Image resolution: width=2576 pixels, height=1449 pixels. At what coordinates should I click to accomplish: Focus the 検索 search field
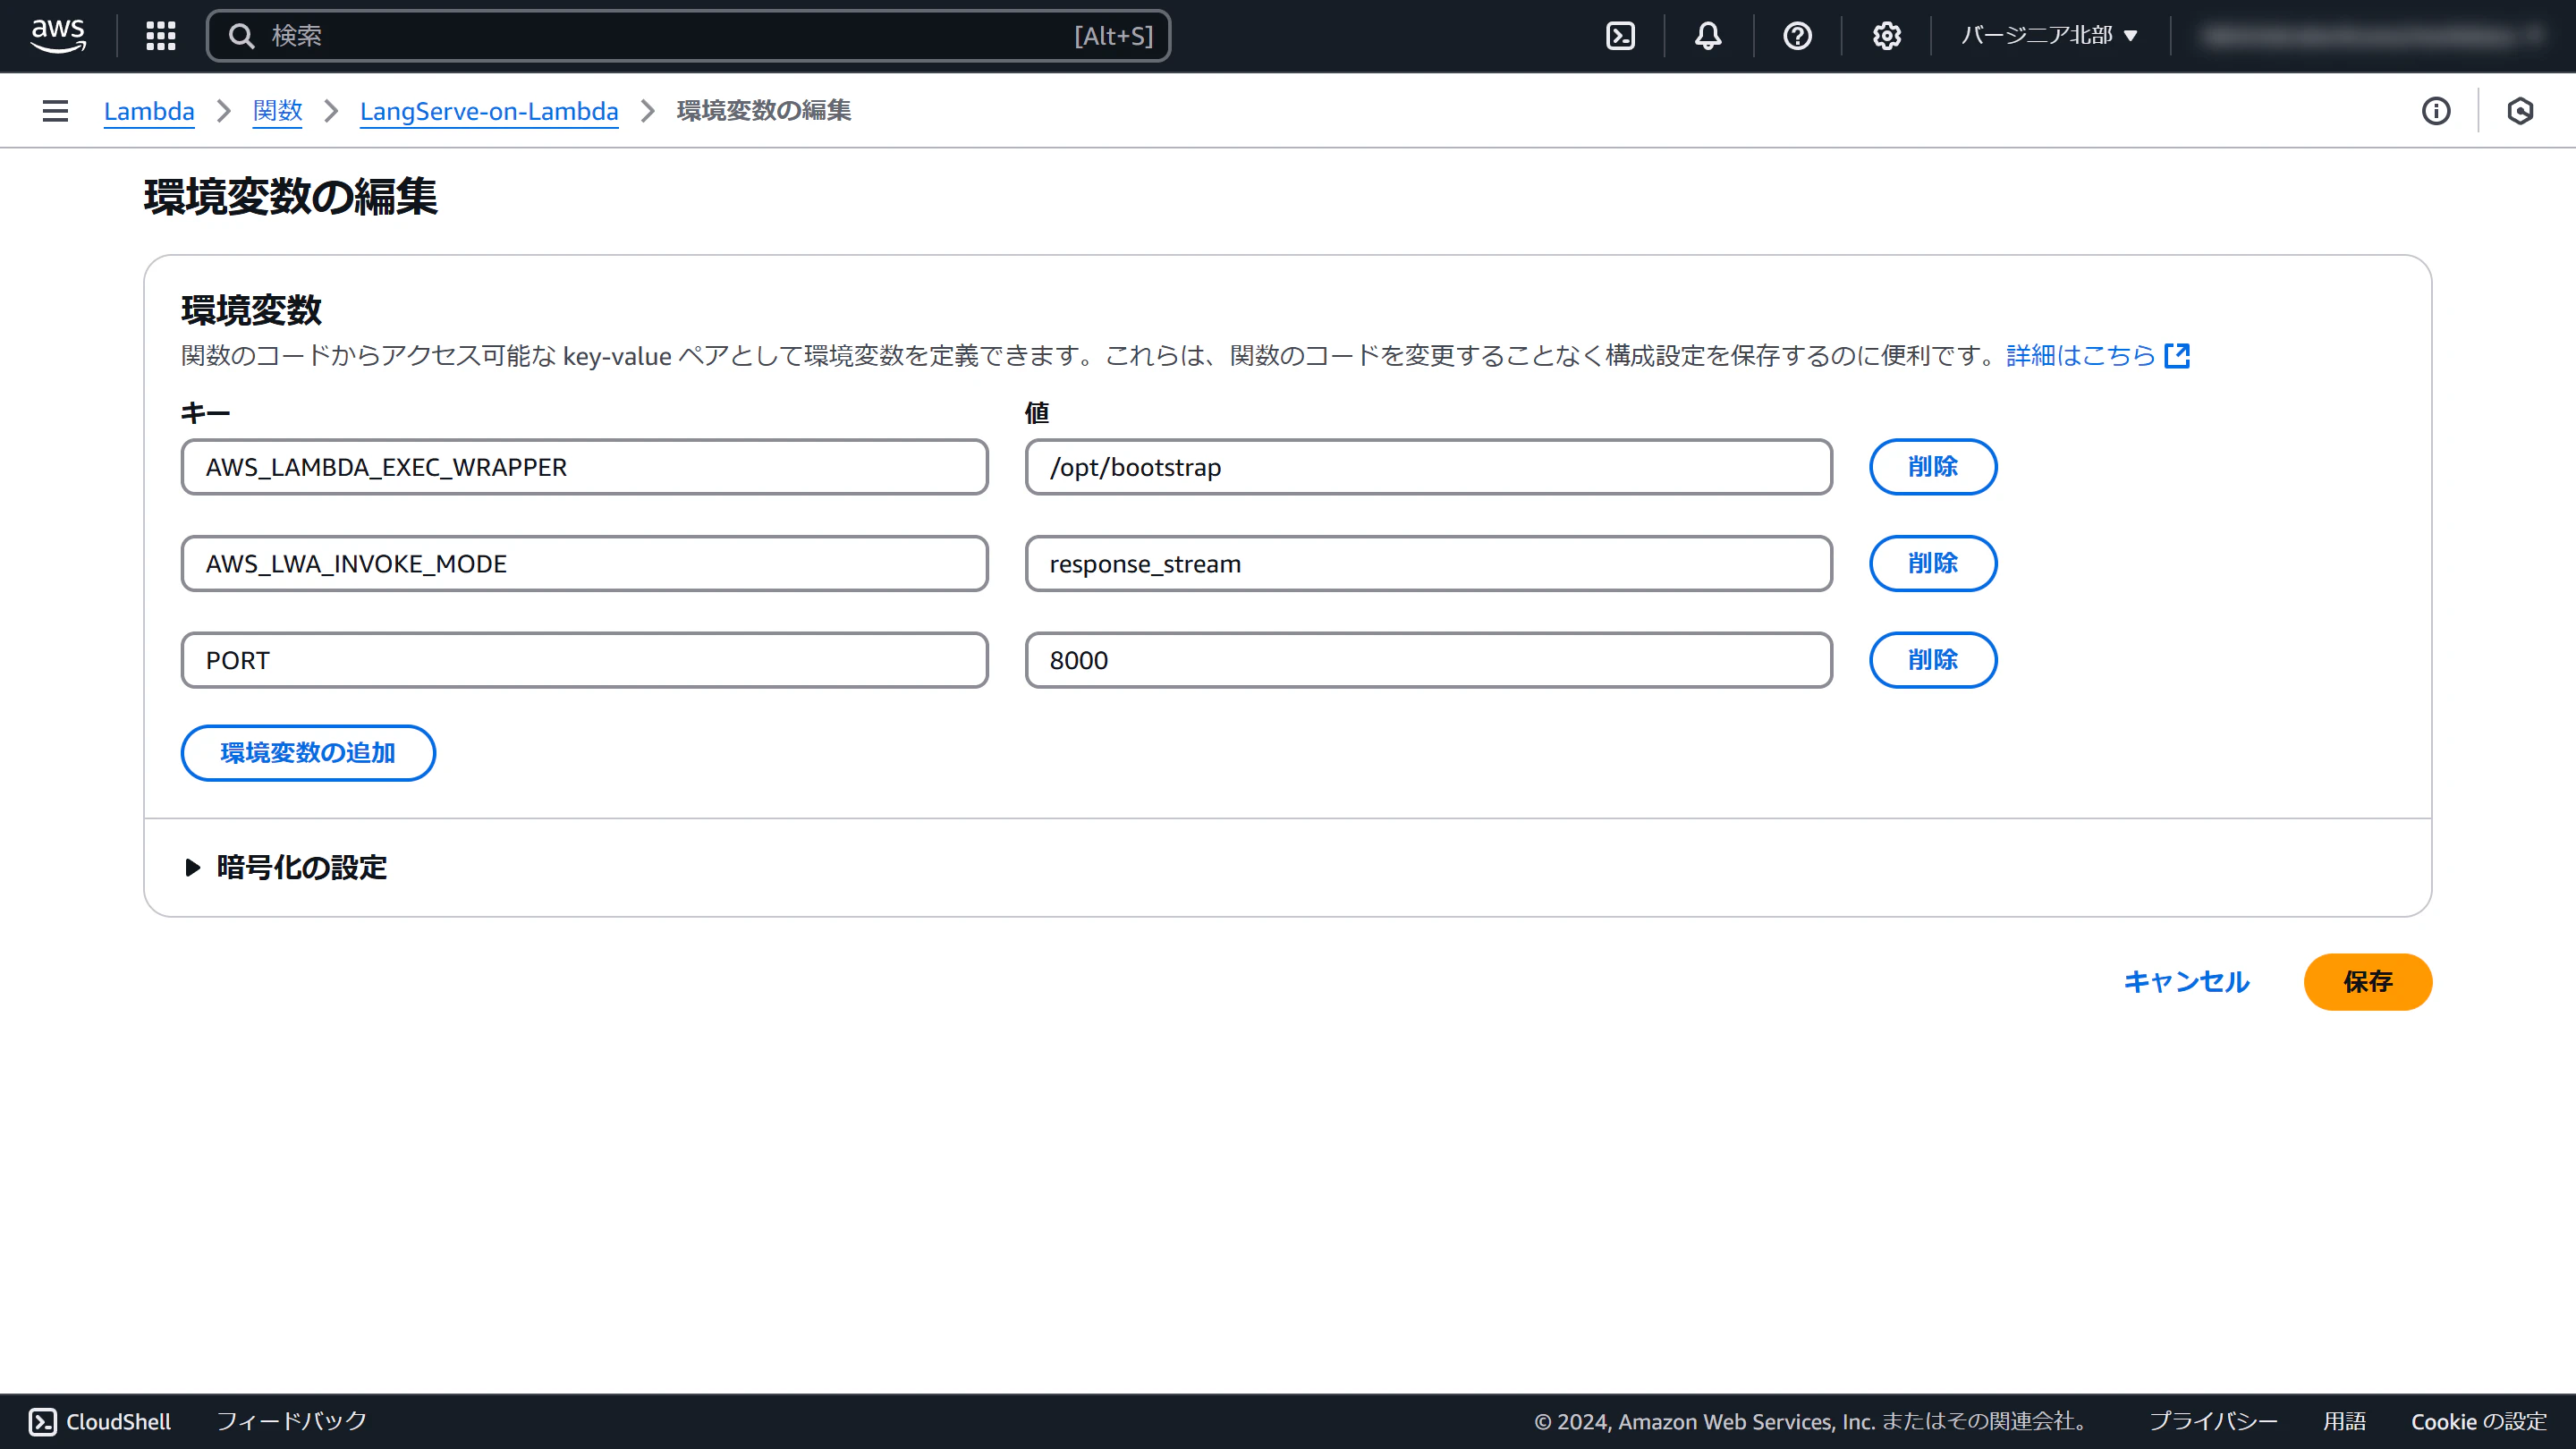[688, 36]
